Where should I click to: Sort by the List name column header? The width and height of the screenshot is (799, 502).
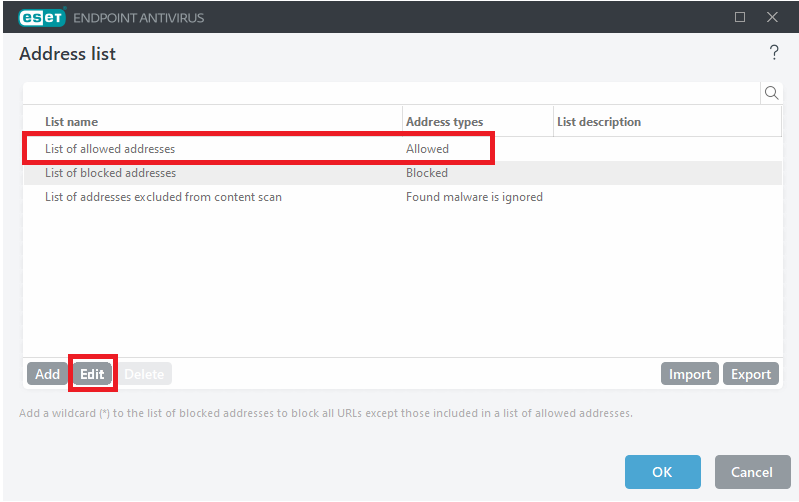point(212,122)
